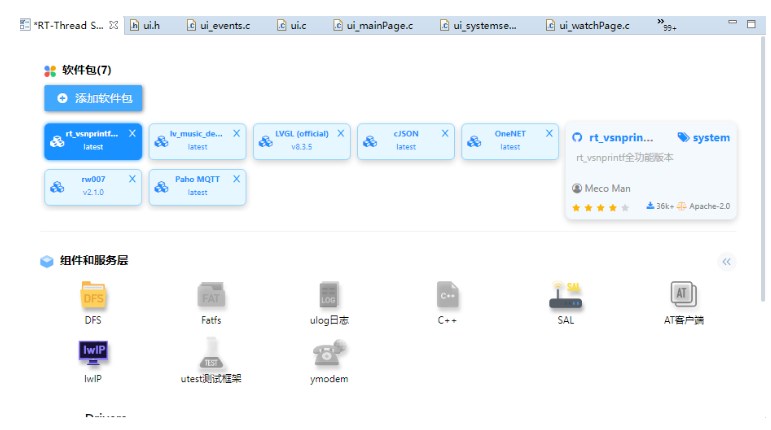Select the Paho MQTT package card
771x430 pixels.
(197, 187)
